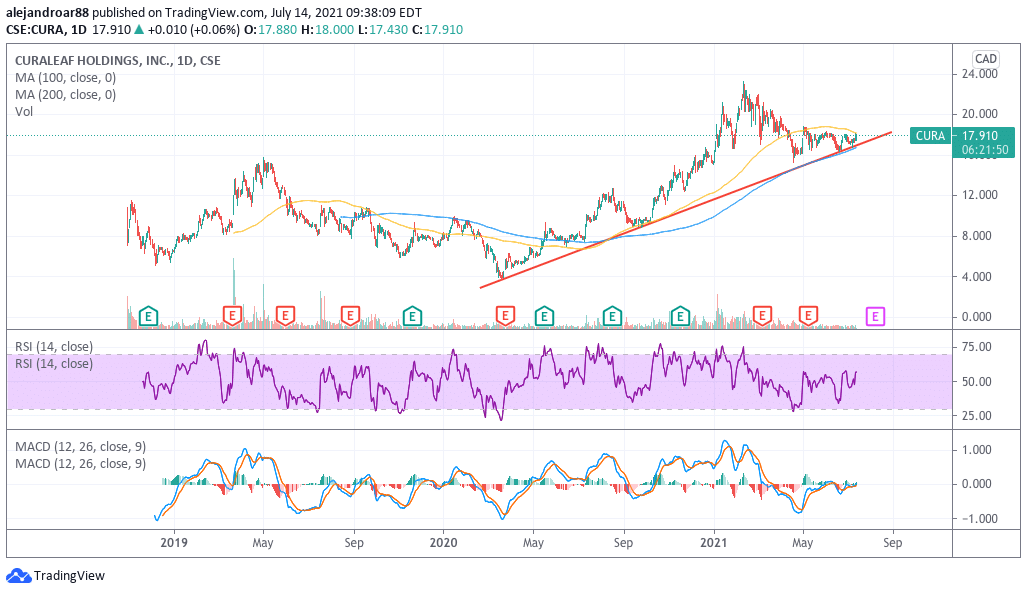The width and height of the screenshot is (1027, 594).
Task: Click the green earnings marker just before 2019
Action: coord(149,317)
